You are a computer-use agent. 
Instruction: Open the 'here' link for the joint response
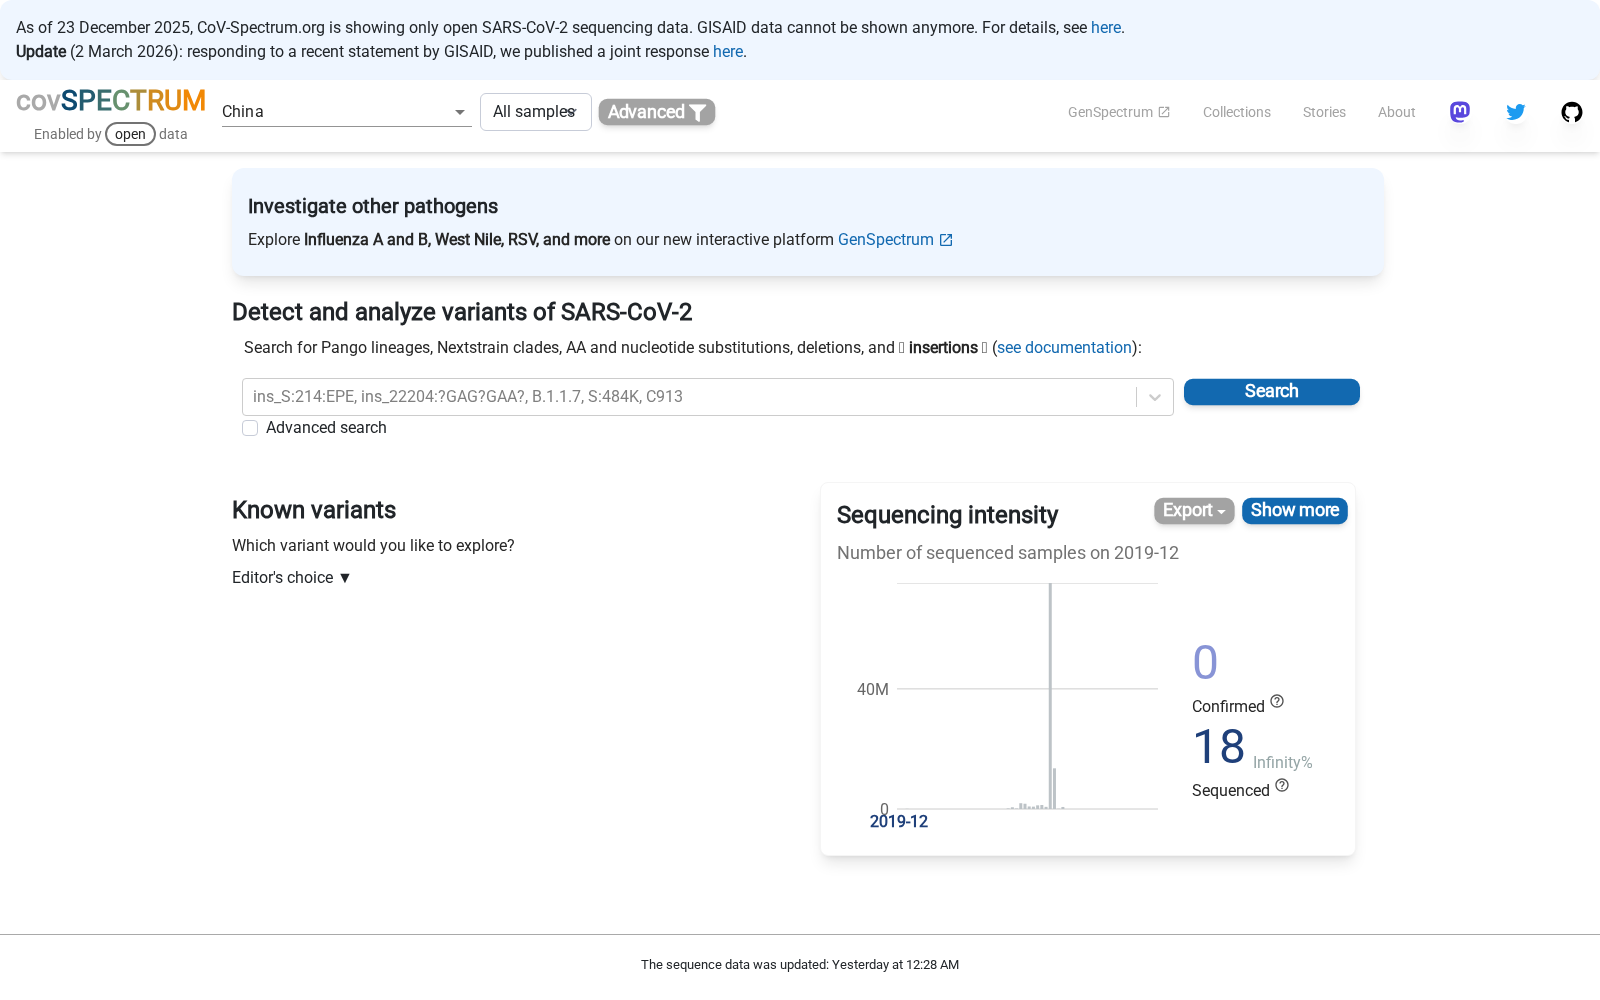tap(728, 52)
